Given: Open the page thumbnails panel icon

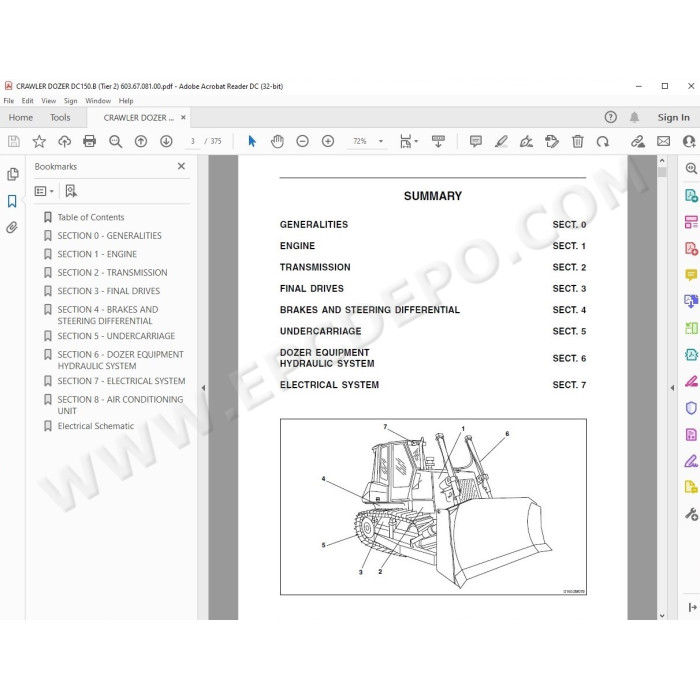Looking at the screenshot, I should 12,174.
